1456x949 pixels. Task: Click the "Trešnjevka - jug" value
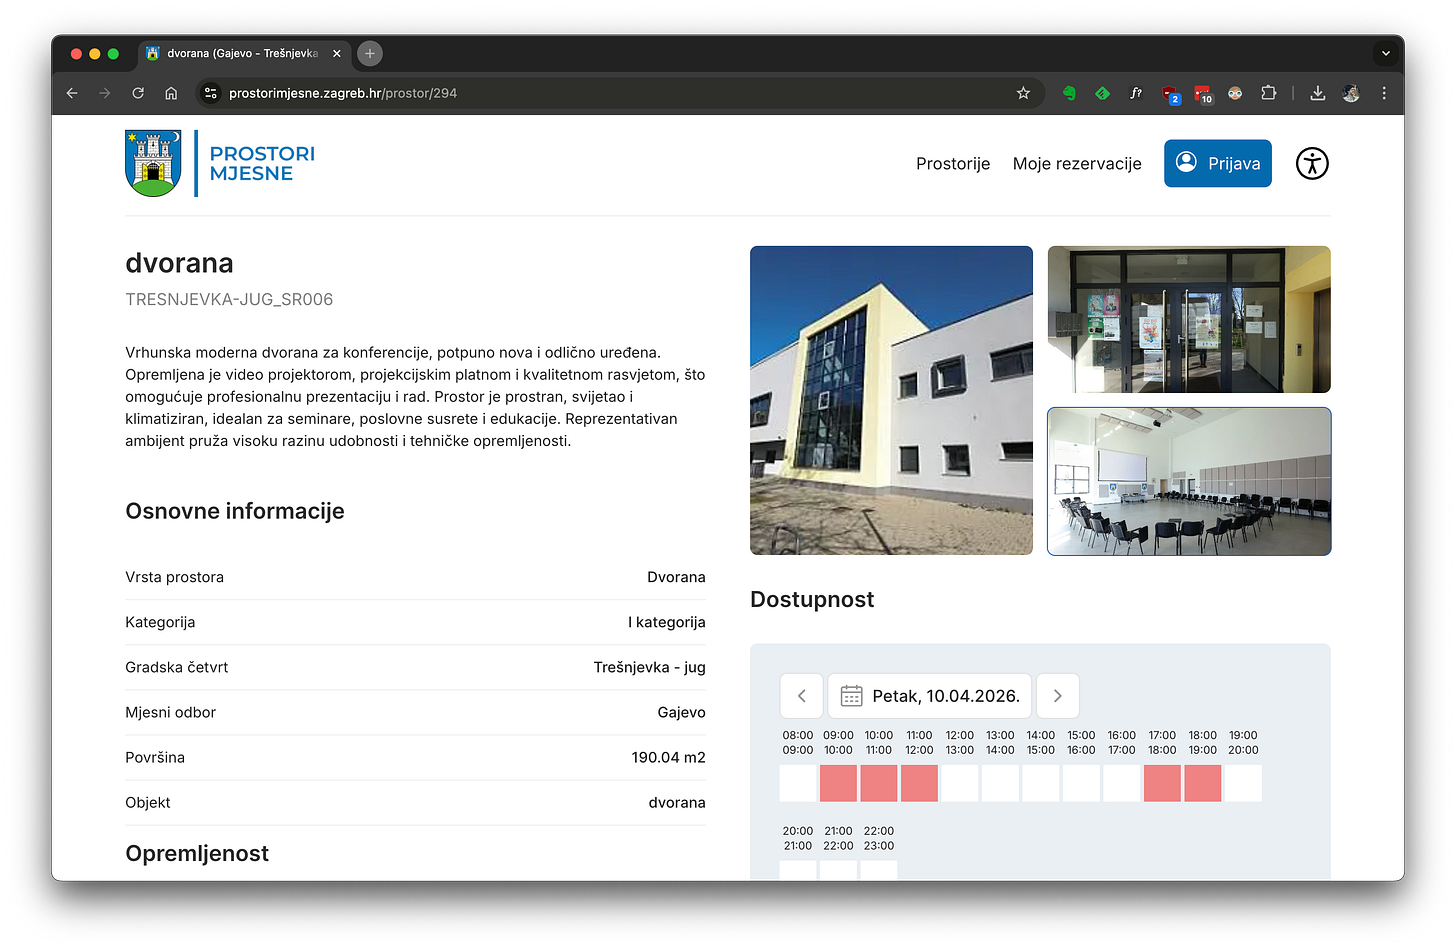[x=650, y=667]
